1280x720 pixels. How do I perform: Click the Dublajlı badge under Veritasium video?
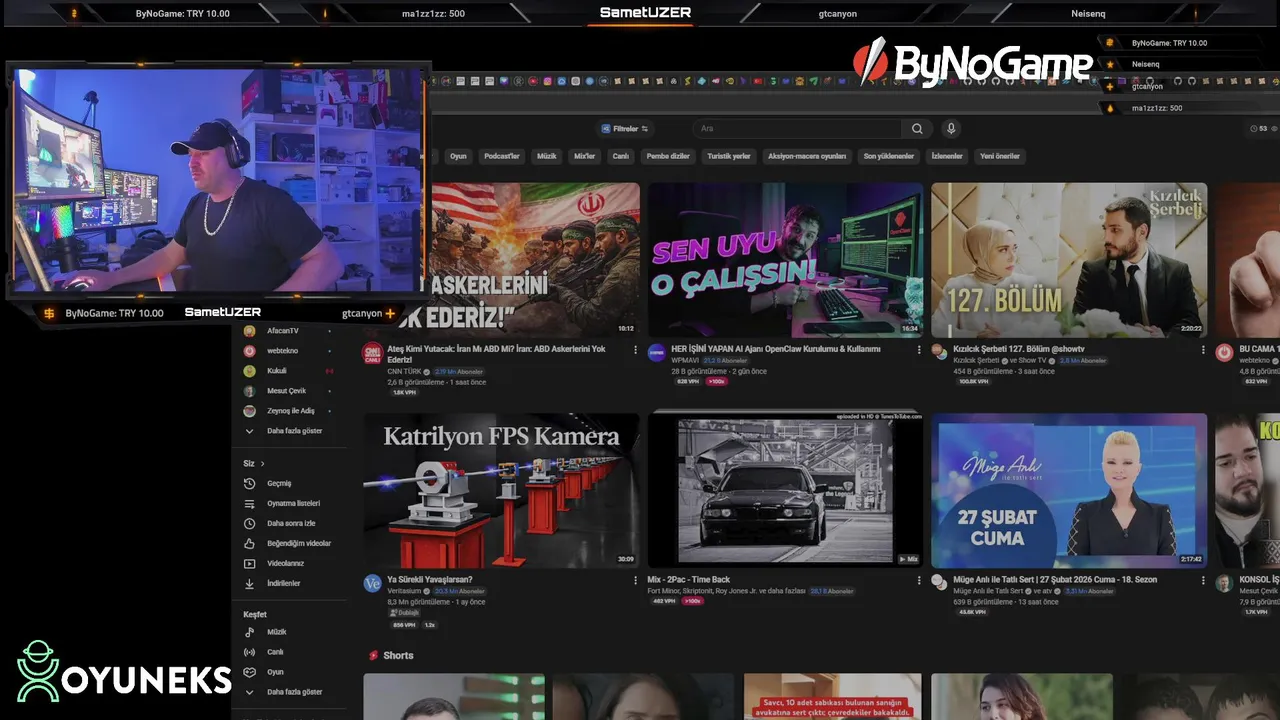tap(404, 612)
